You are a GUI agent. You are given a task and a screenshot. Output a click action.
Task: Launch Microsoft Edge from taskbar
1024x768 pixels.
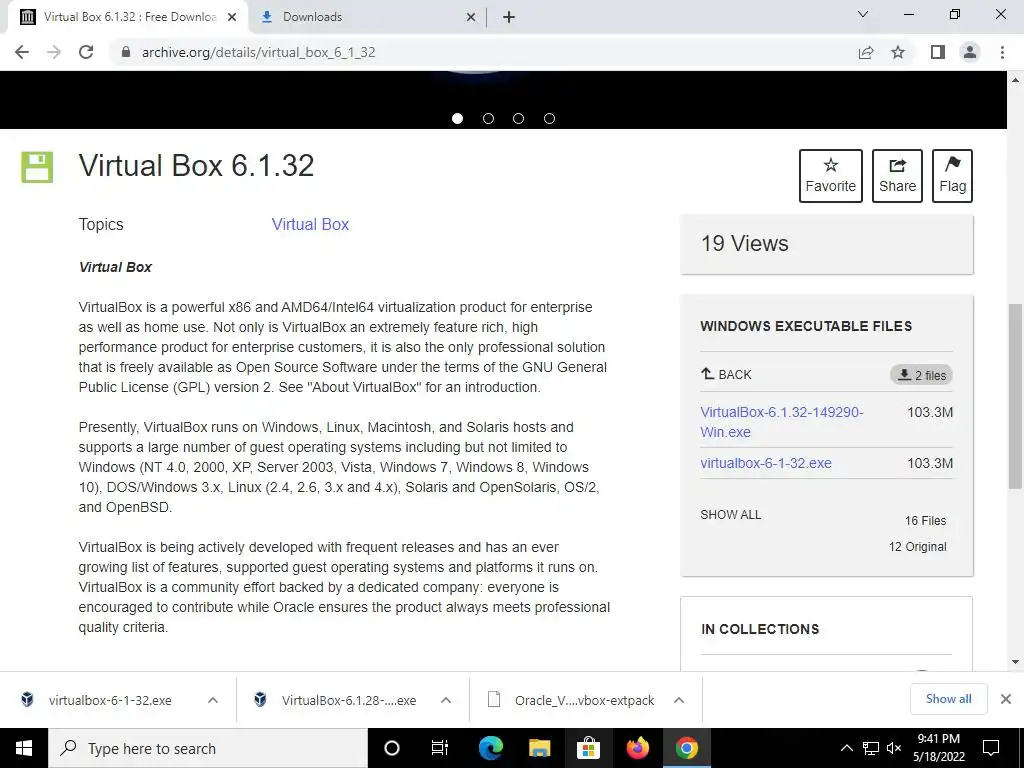coord(490,748)
